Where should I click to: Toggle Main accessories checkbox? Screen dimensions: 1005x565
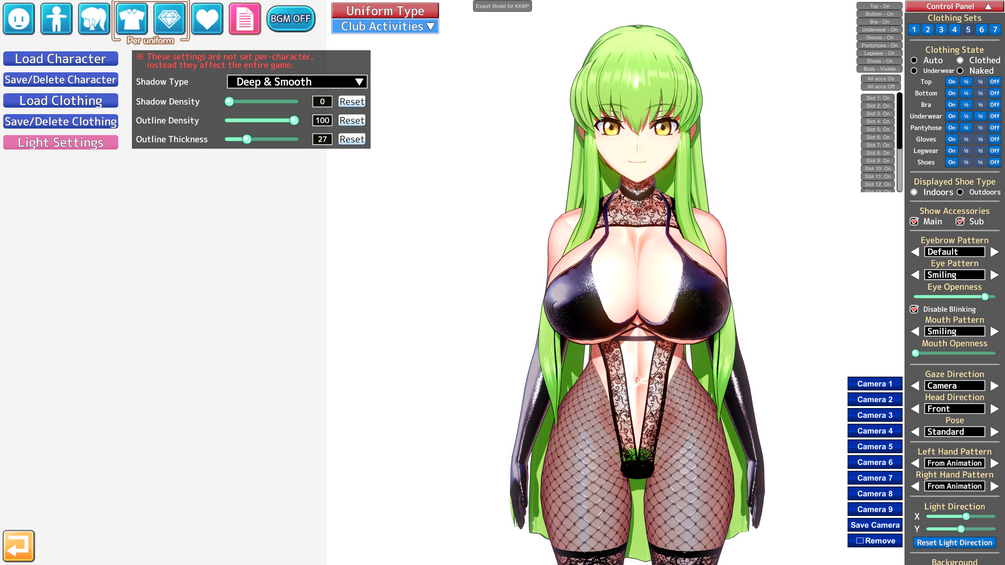click(x=914, y=222)
